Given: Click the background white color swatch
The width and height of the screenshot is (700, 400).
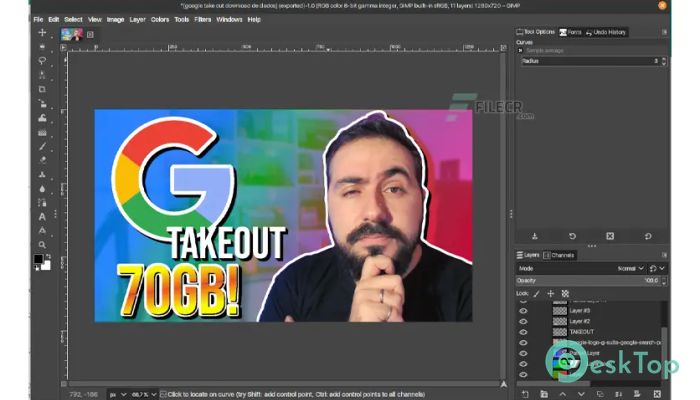Looking at the screenshot, I should pyautogui.click(x=46, y=266).
